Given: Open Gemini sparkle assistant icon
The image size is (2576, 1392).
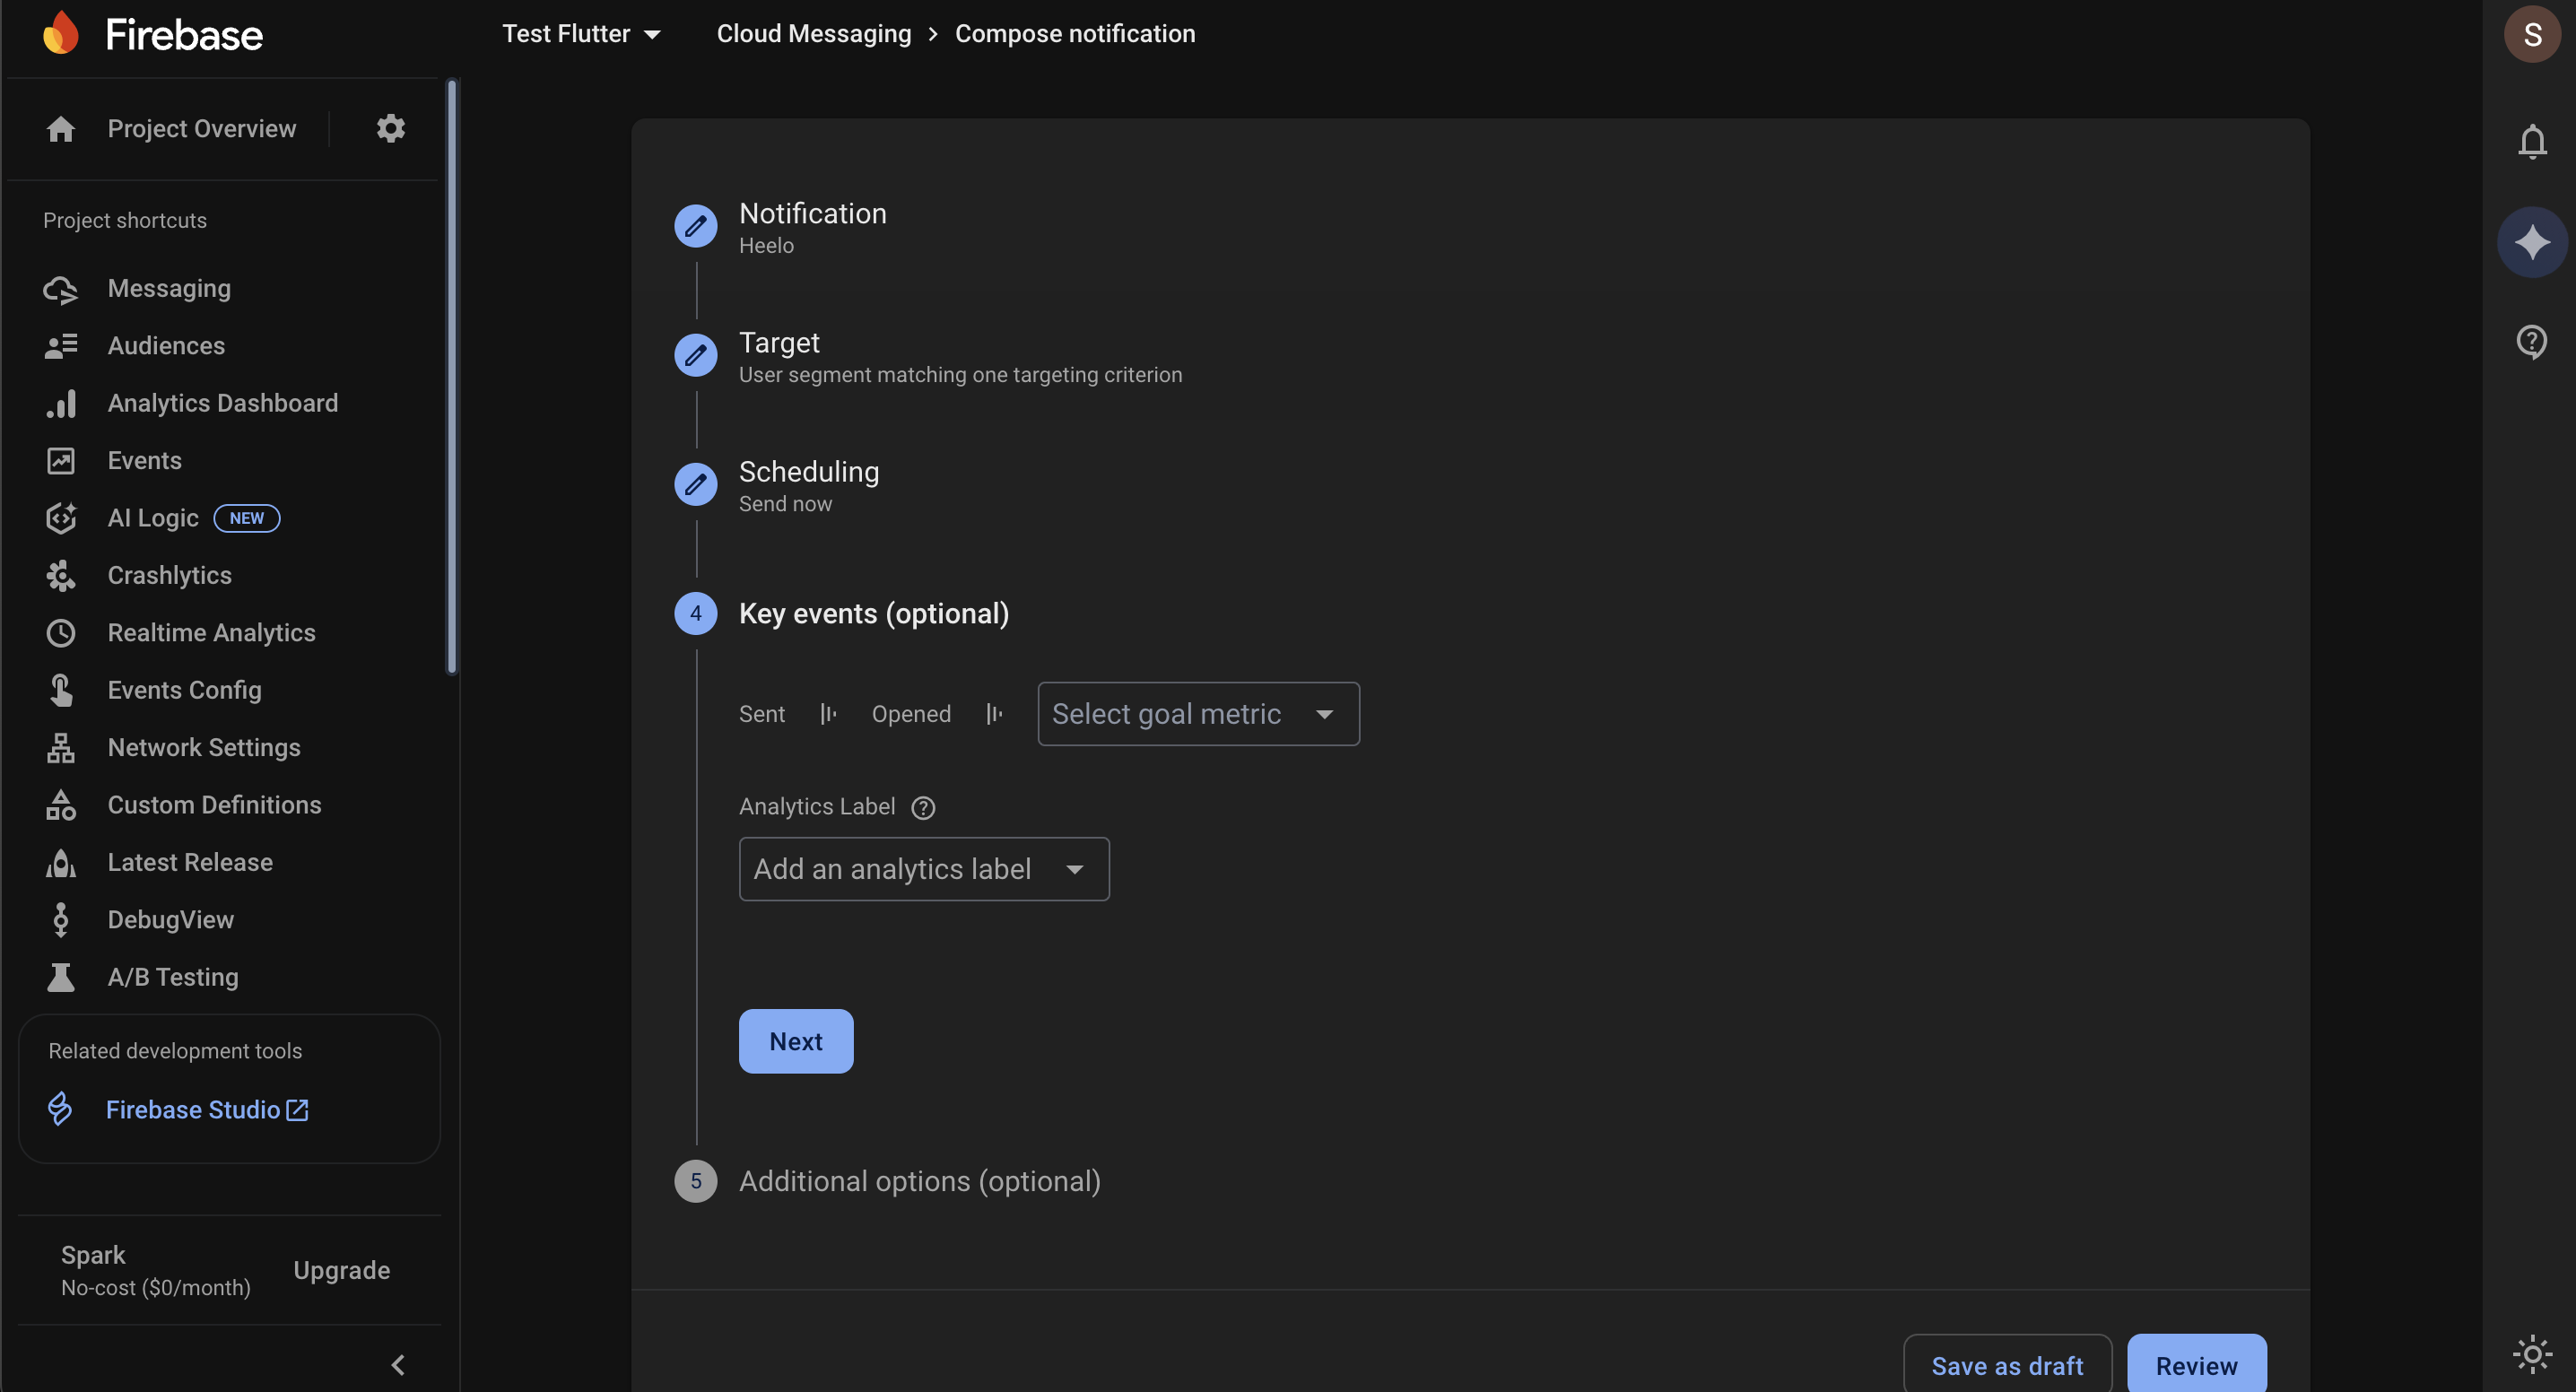Looking at the screenshot, I should 2531,242.
